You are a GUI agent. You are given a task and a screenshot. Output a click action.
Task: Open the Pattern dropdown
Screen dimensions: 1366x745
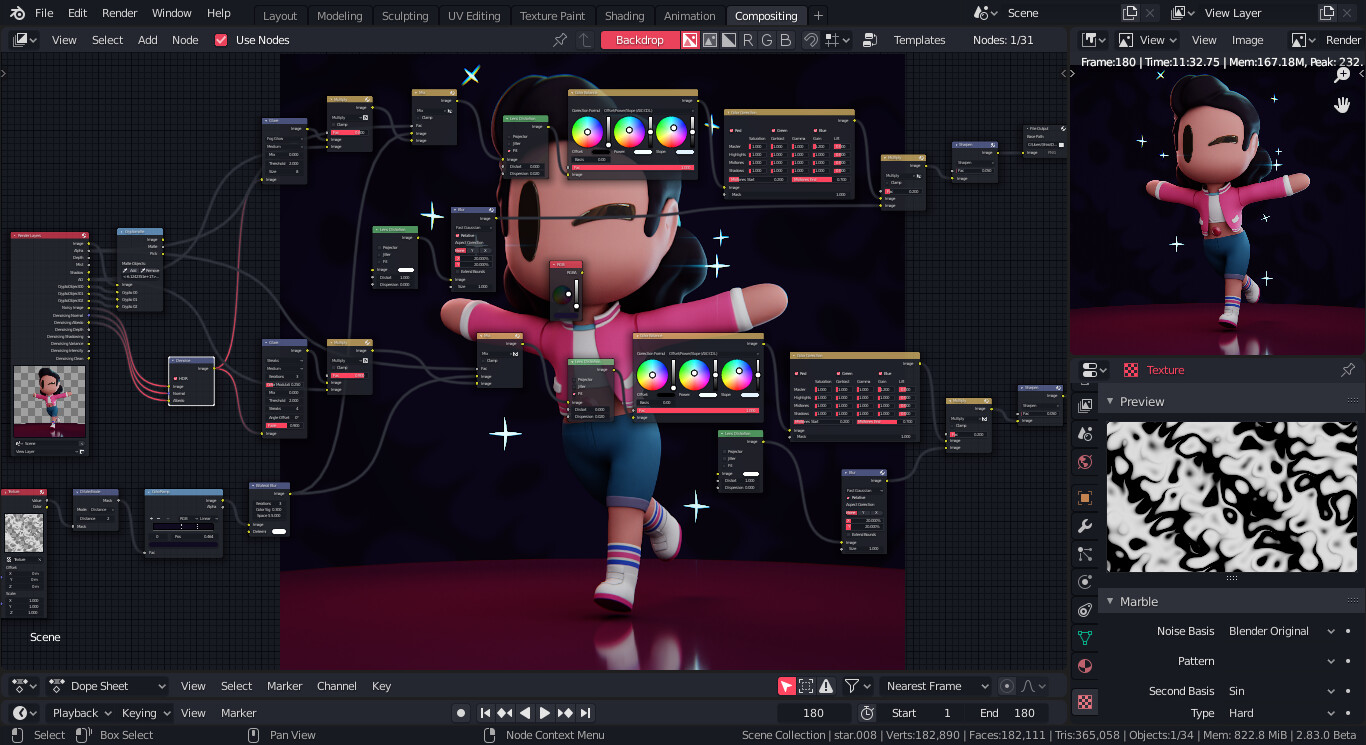(1280, 661)
